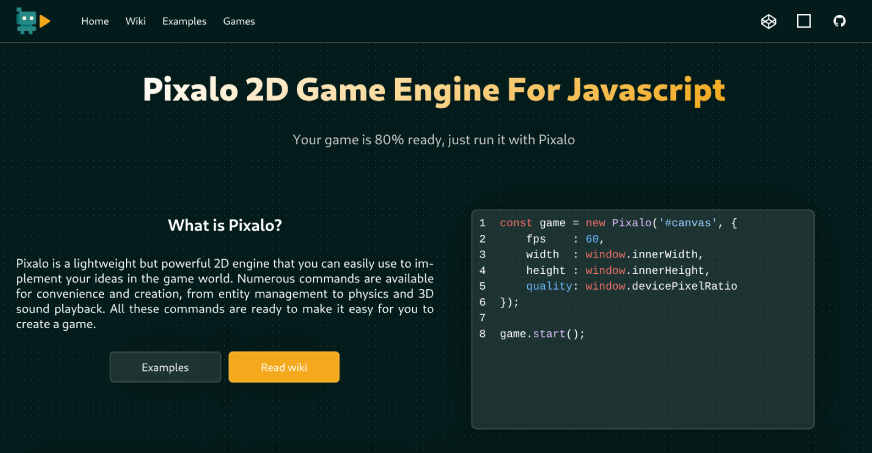Click the 'fps : 60' code line
Viewport: 872px width, 453px height.
pos(565,239)
